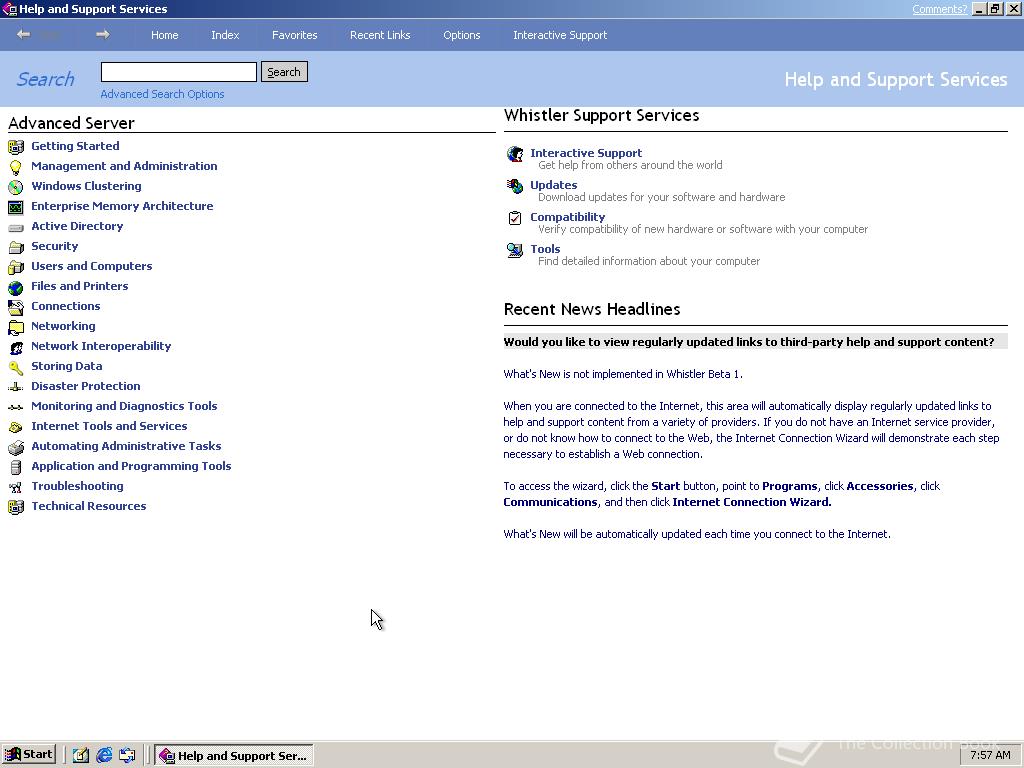The image size is (1024, 768).
Task: Click the Search button
Action: tap(284, 72)
